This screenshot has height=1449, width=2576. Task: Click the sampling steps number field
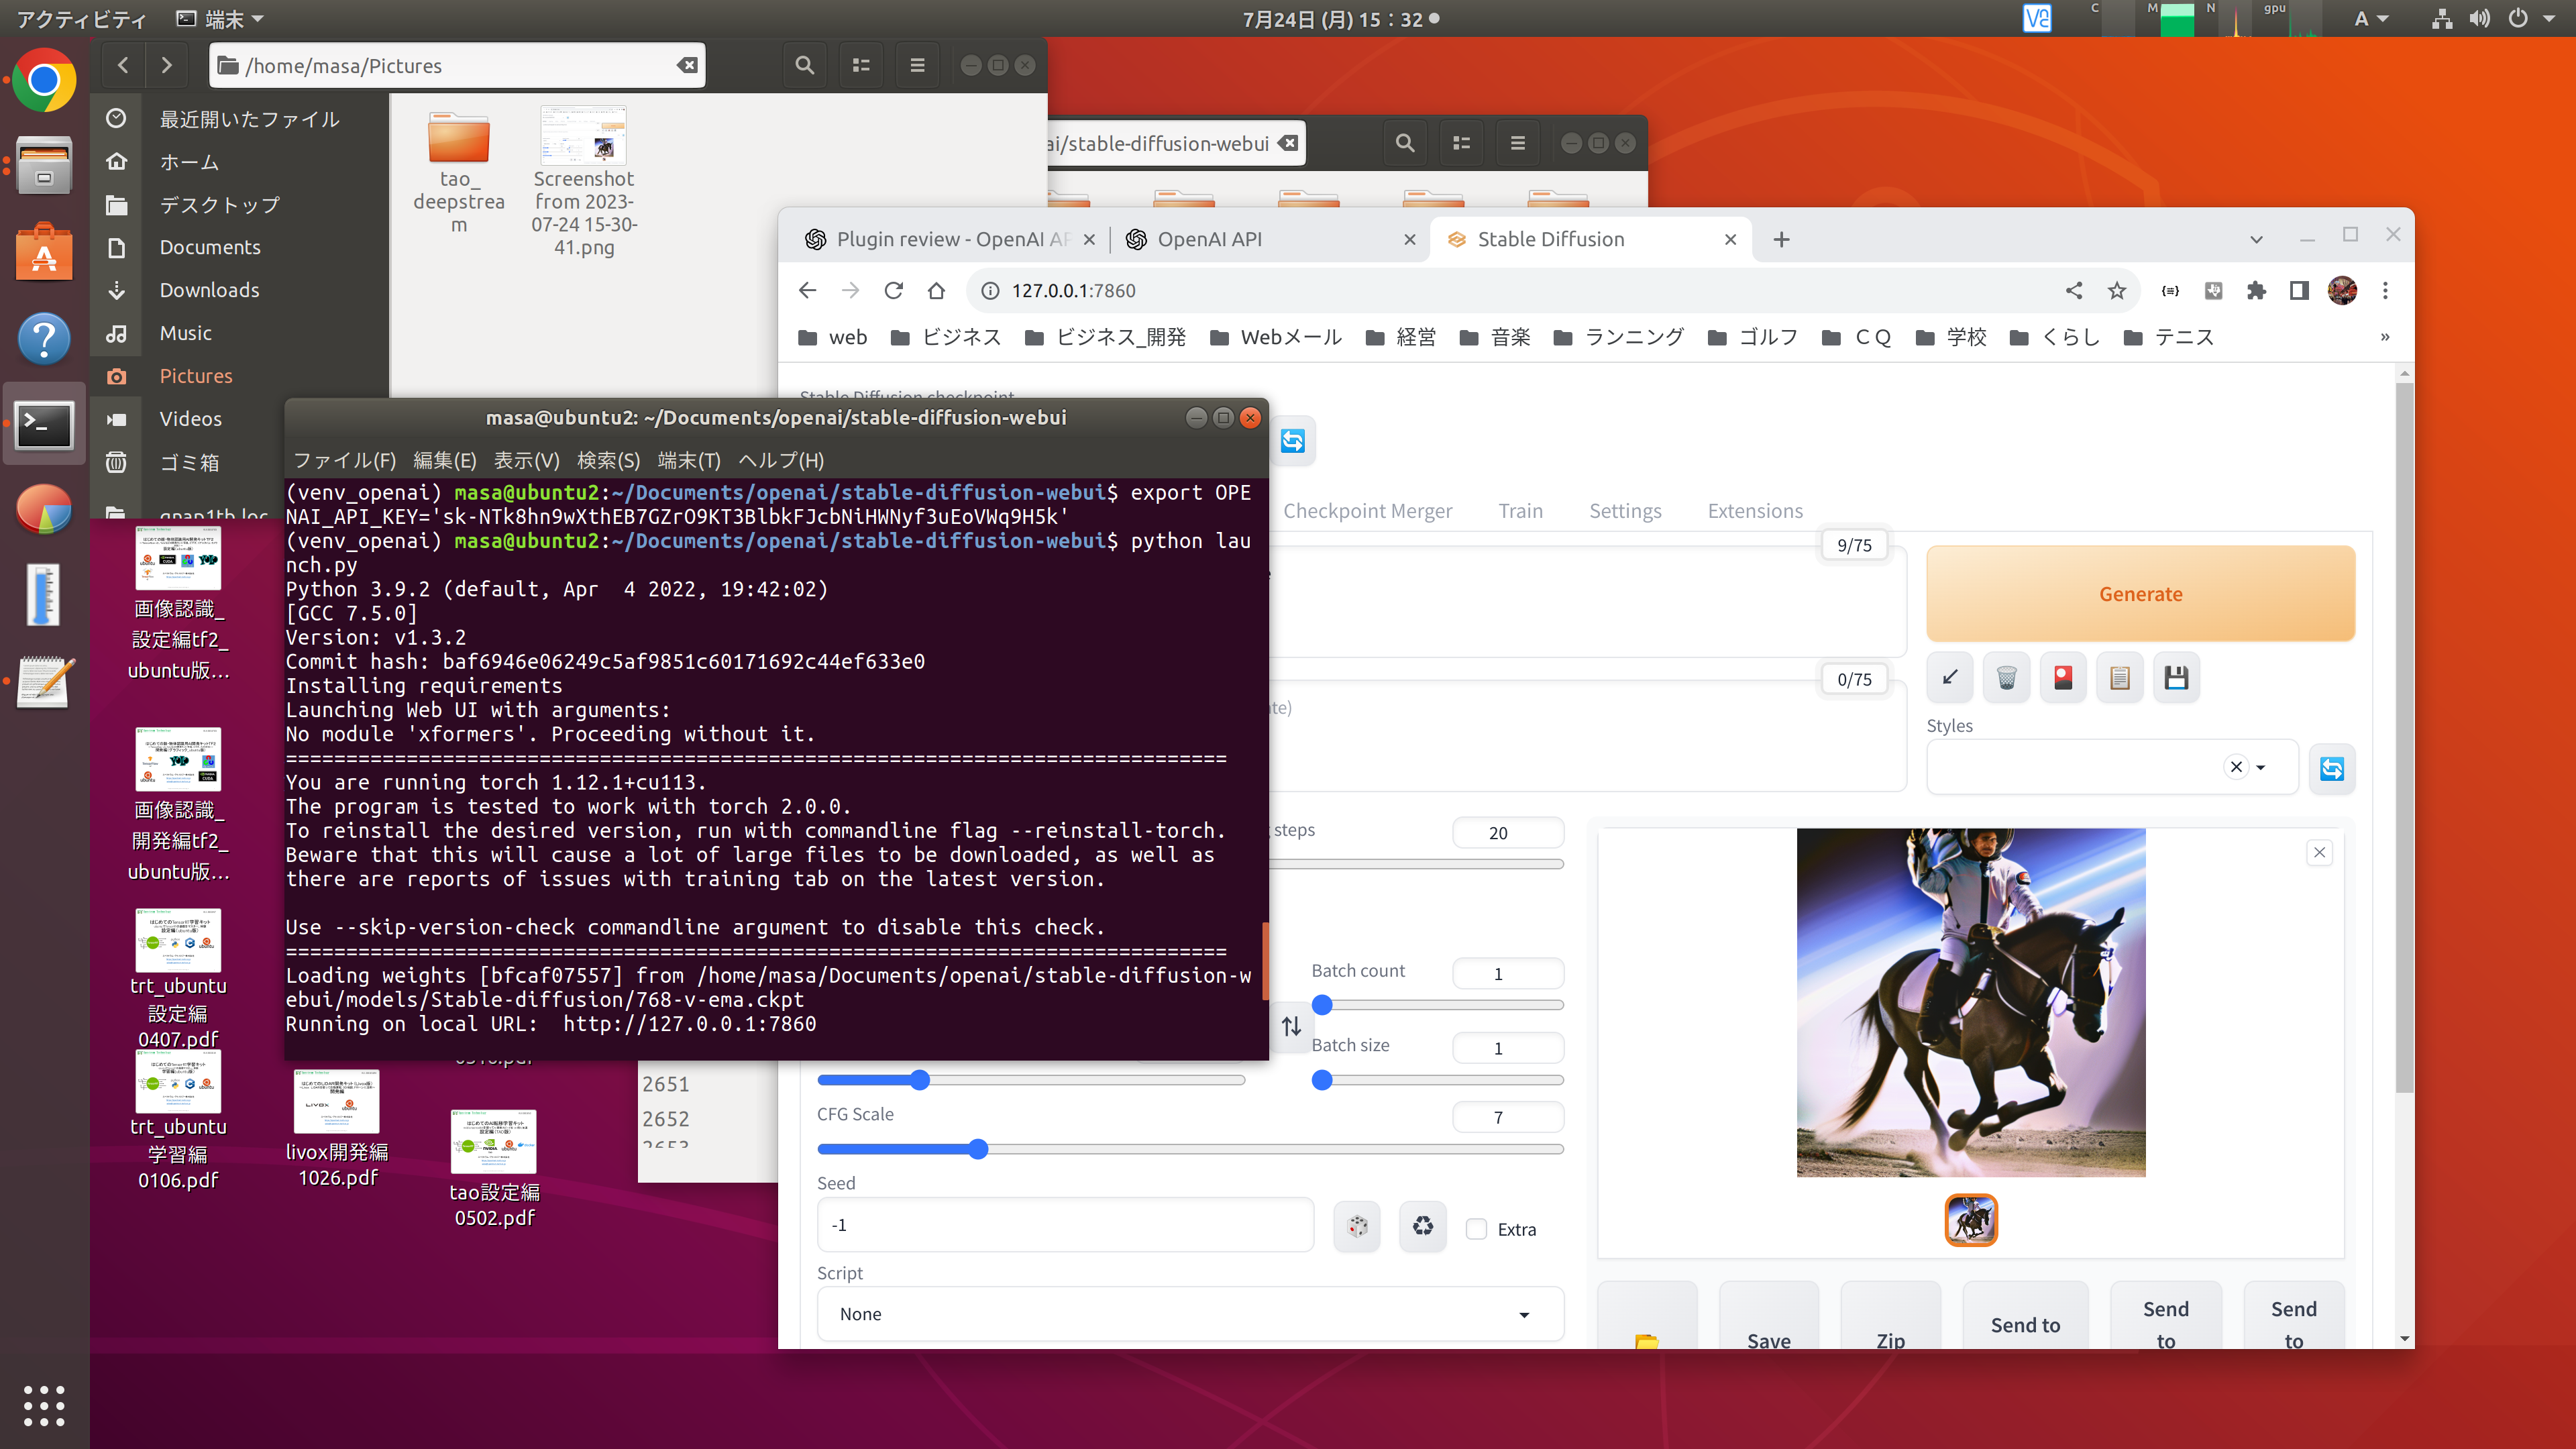coord(1507,832)
